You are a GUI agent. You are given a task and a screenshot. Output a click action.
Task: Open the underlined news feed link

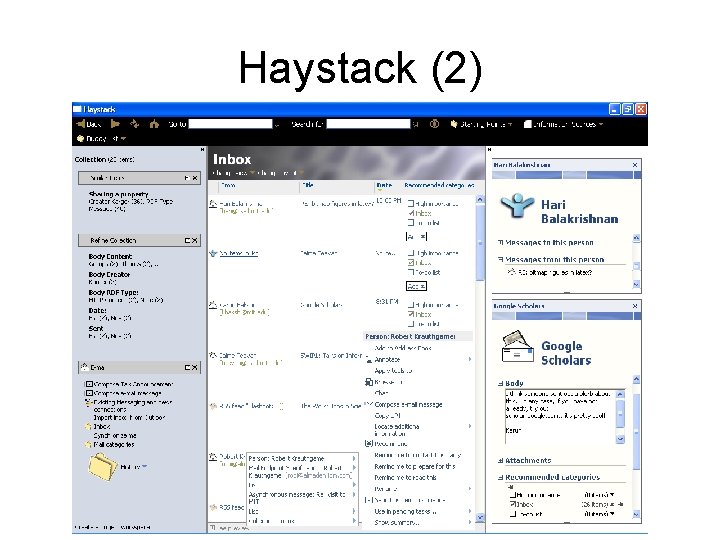pos(239,253)
